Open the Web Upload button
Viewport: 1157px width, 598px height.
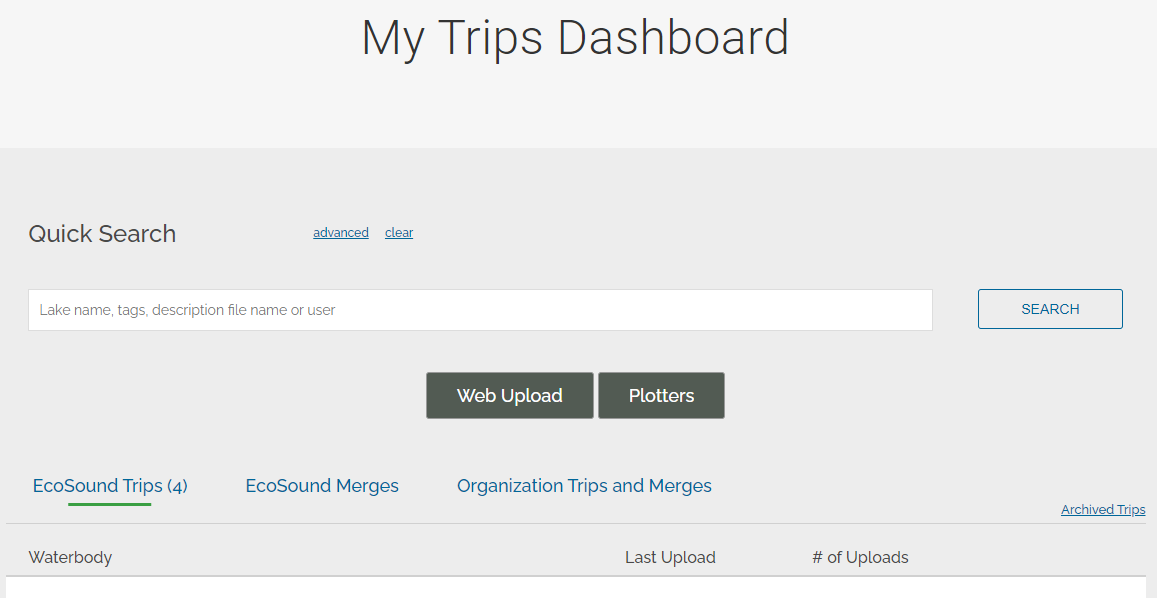(510, 396)
